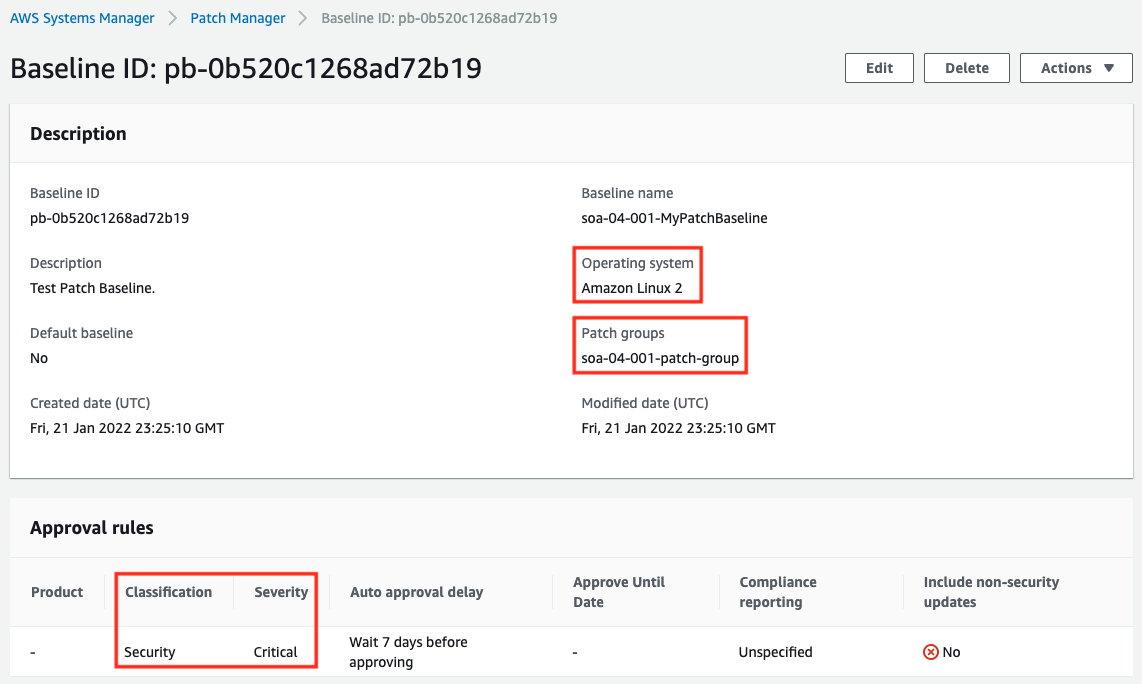This screenshot has height=684, width=1142.
Task: Click the Classification column header
Action: click(170, 592)
